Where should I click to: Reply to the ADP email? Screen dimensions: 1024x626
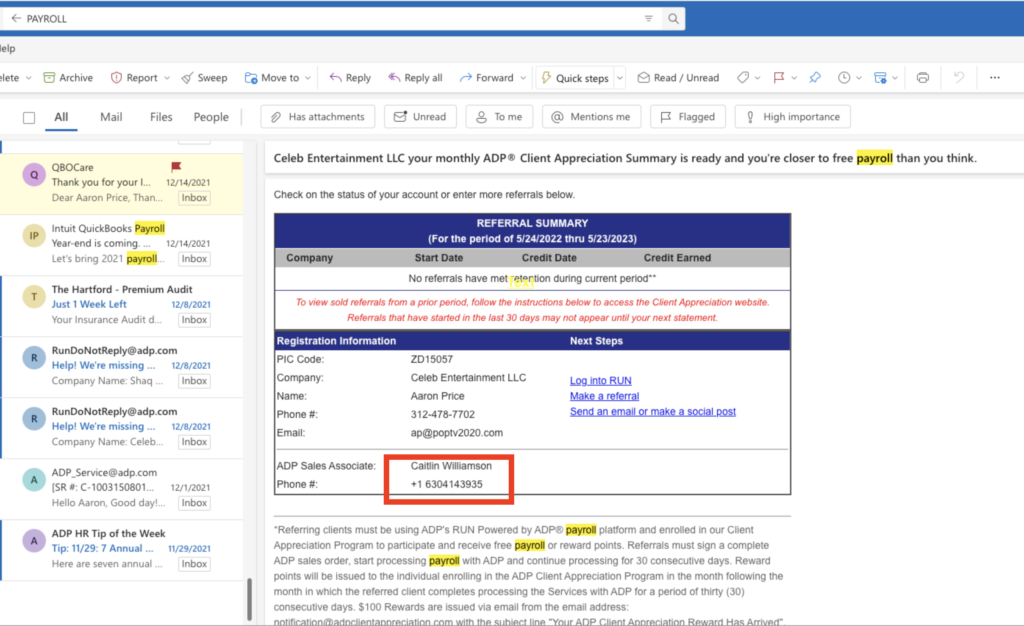coord(350,78)
